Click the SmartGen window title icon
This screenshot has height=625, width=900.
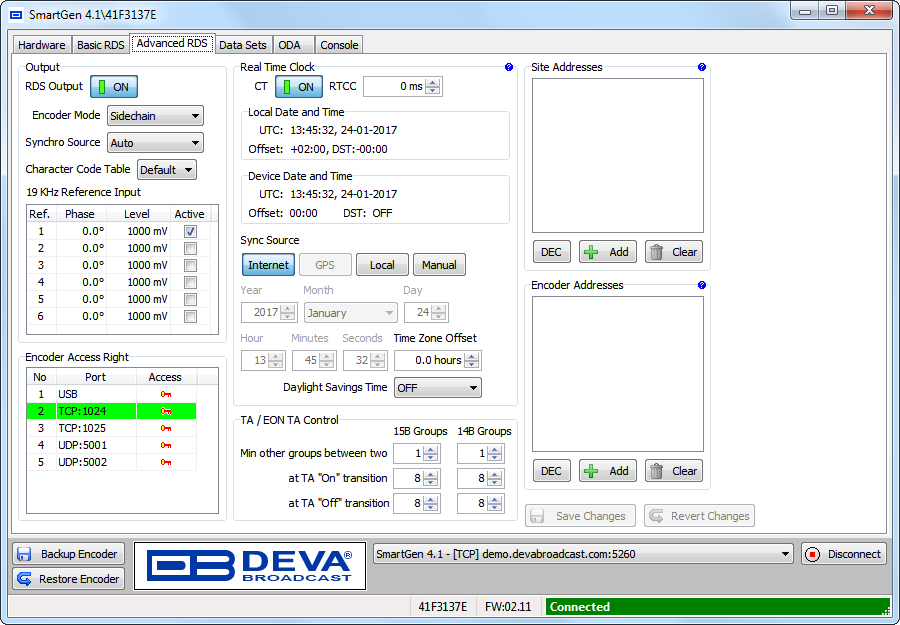(x=16, y=15)
